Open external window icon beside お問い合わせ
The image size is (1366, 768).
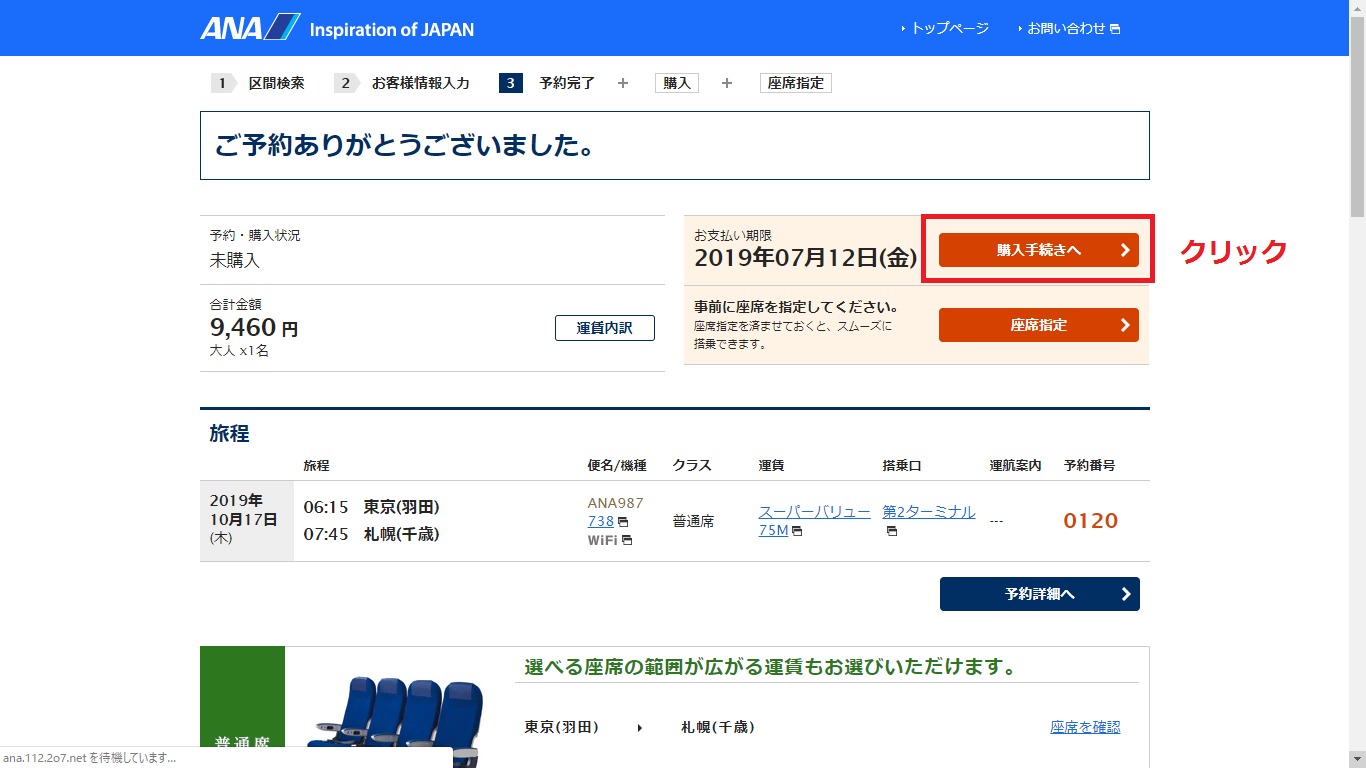1115,29
